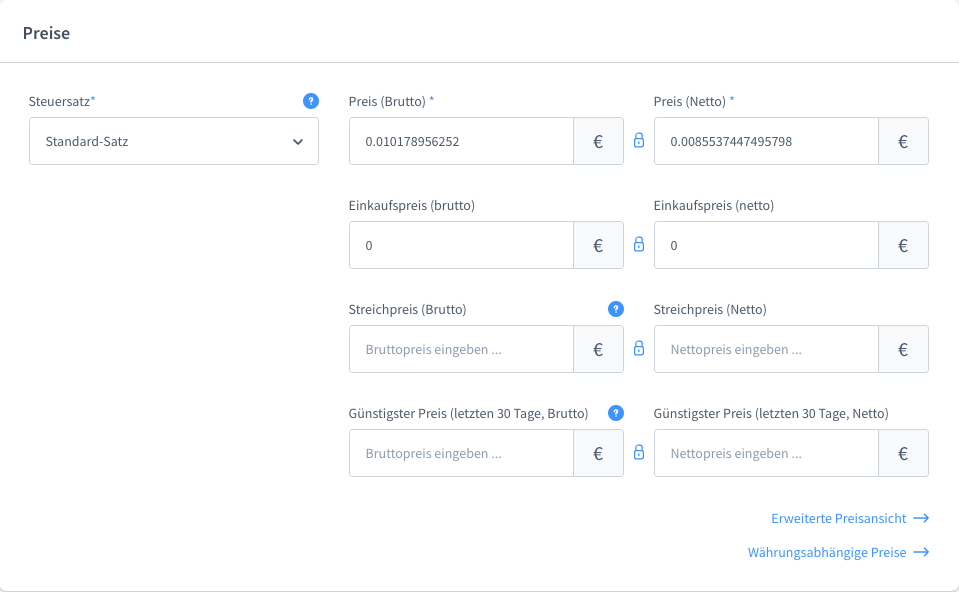959x592 pixels.
Task: Click the help icon beside Streichpreis (Brutto)
Action: 616,309
